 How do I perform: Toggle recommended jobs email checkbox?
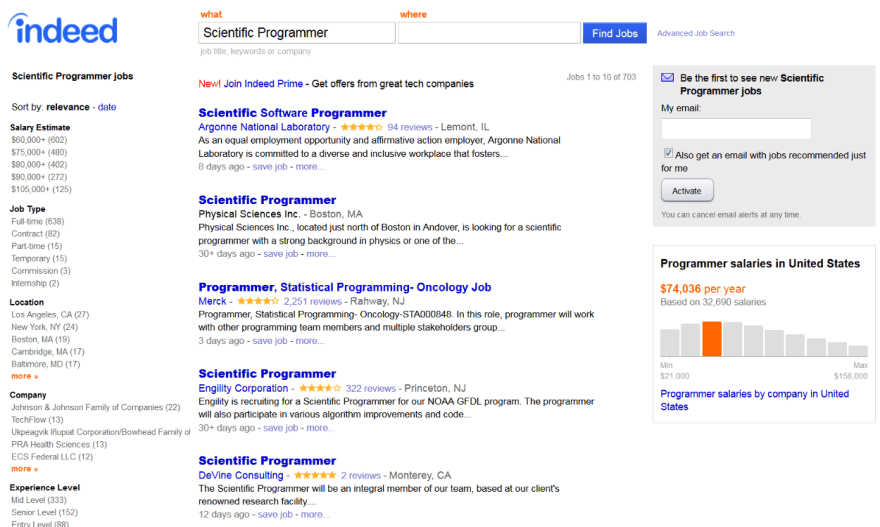[668, 153]
